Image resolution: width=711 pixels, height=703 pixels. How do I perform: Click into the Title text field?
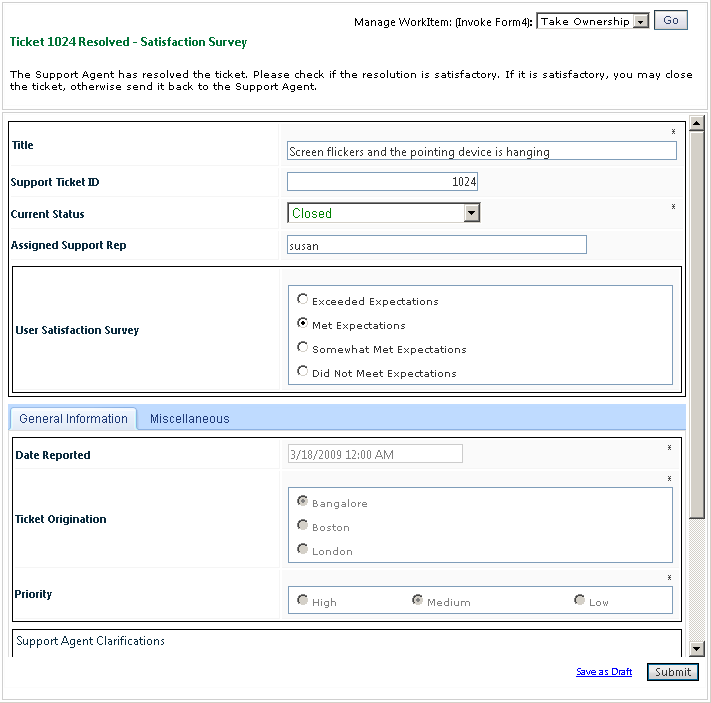(x=481, y=151)
